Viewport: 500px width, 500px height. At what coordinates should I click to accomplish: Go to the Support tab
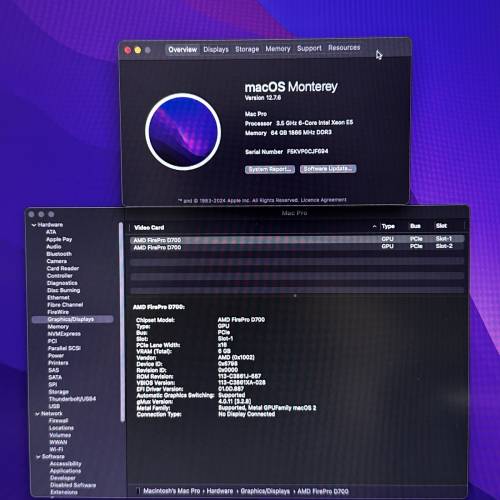[309, 48]
